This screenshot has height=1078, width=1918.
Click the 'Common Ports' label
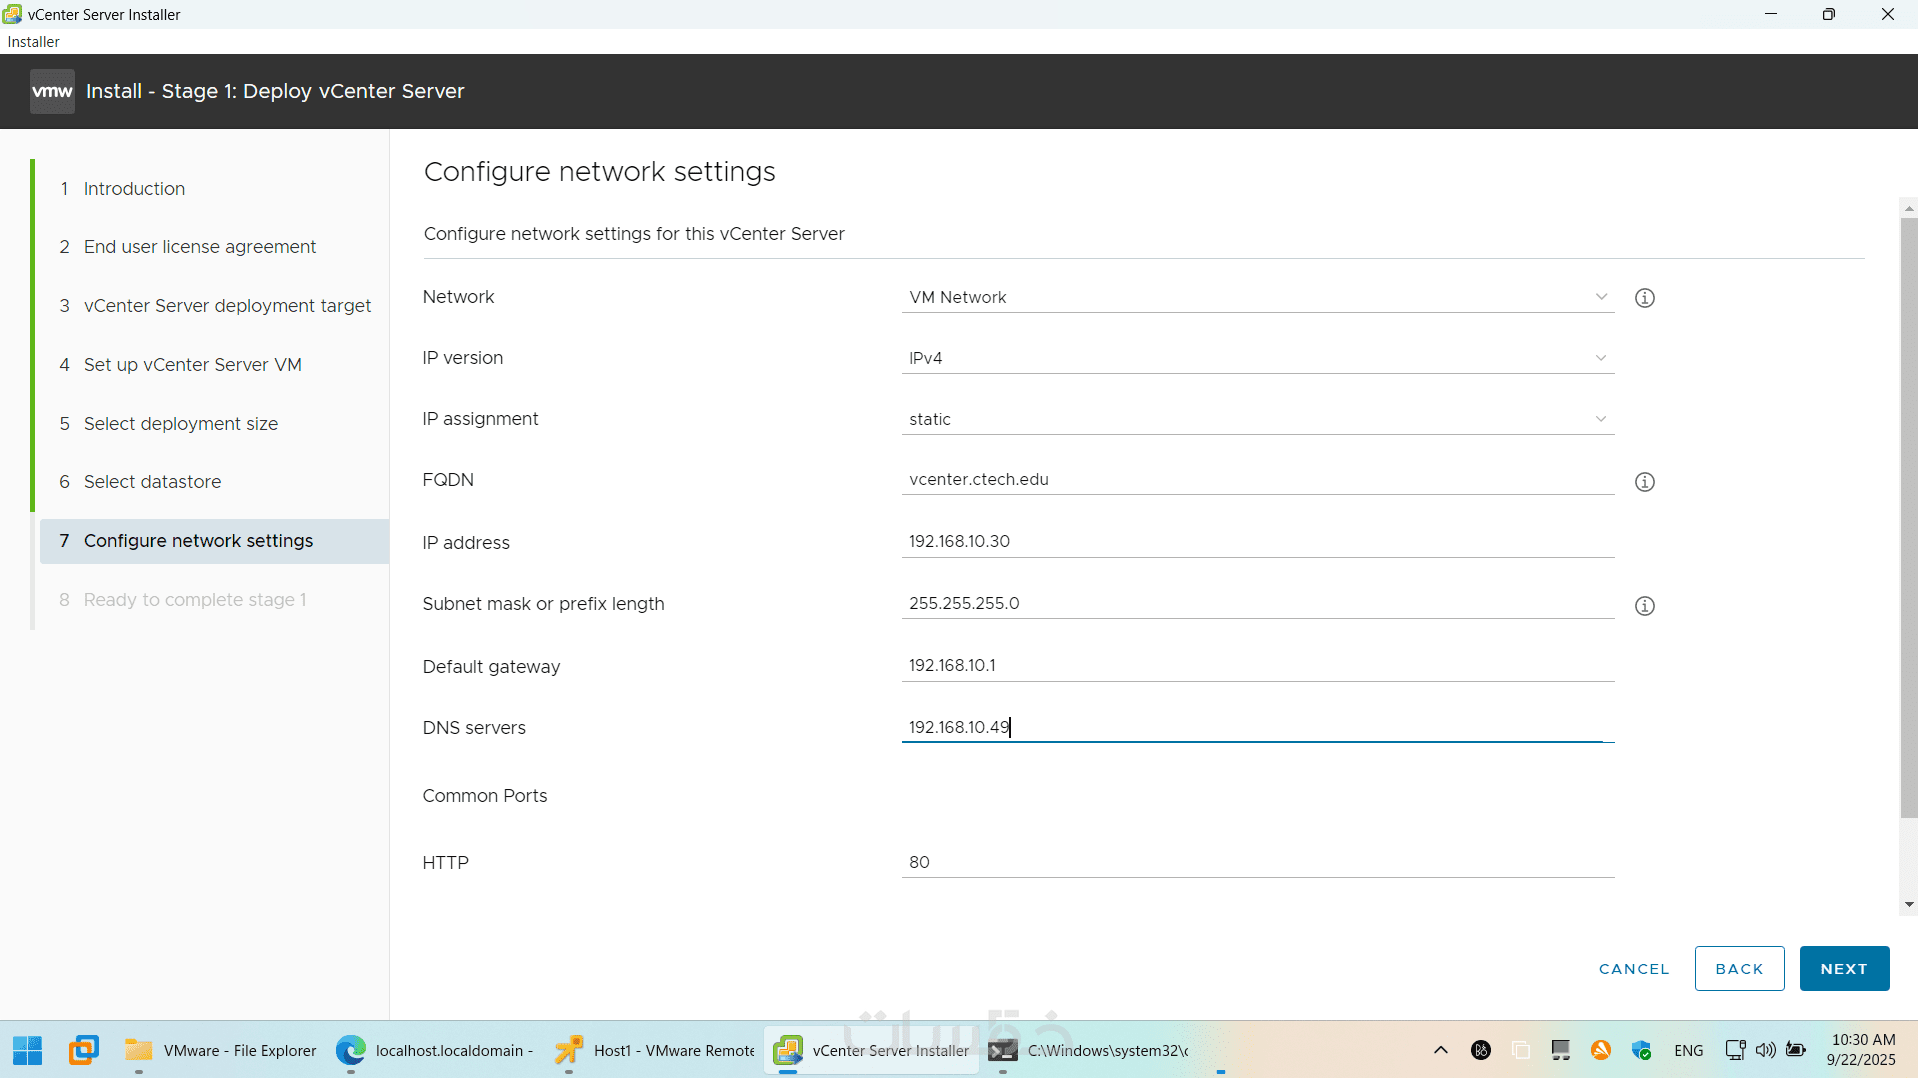click(x=485, y=796)
